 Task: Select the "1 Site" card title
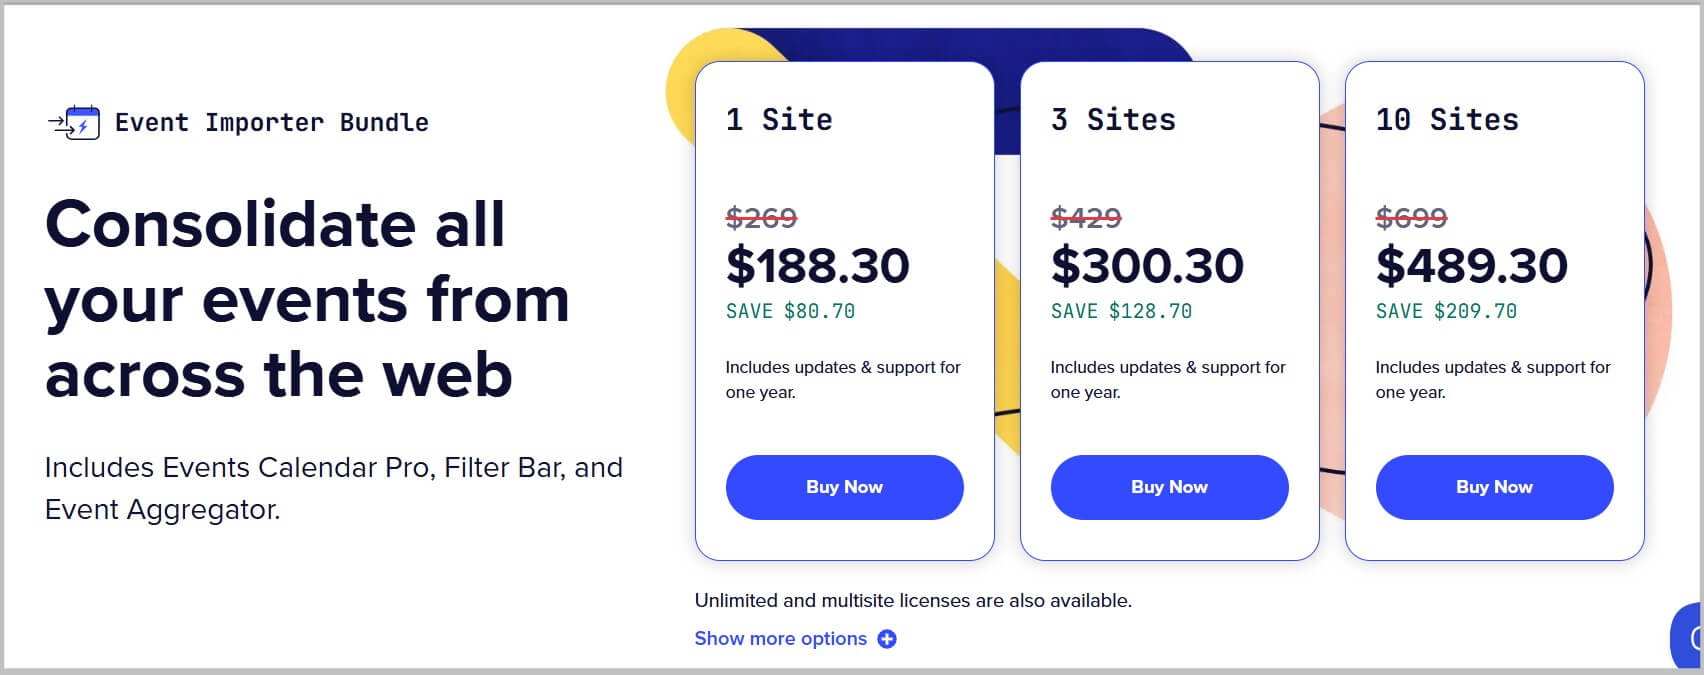(779, 120)
